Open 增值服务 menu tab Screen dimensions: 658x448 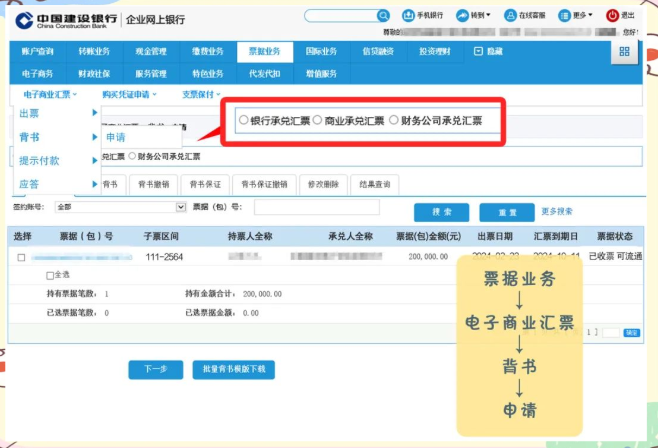coord(321,74)
